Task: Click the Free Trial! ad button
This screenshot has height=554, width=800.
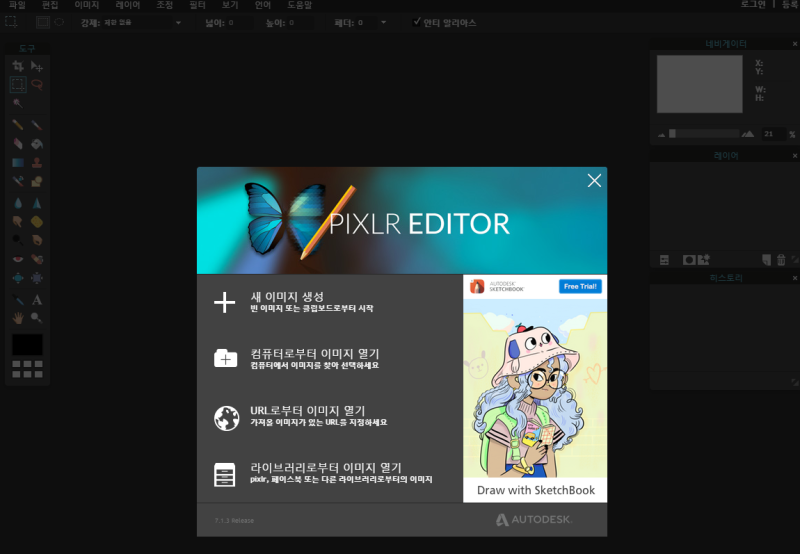Action: click(x=580, y=286)
